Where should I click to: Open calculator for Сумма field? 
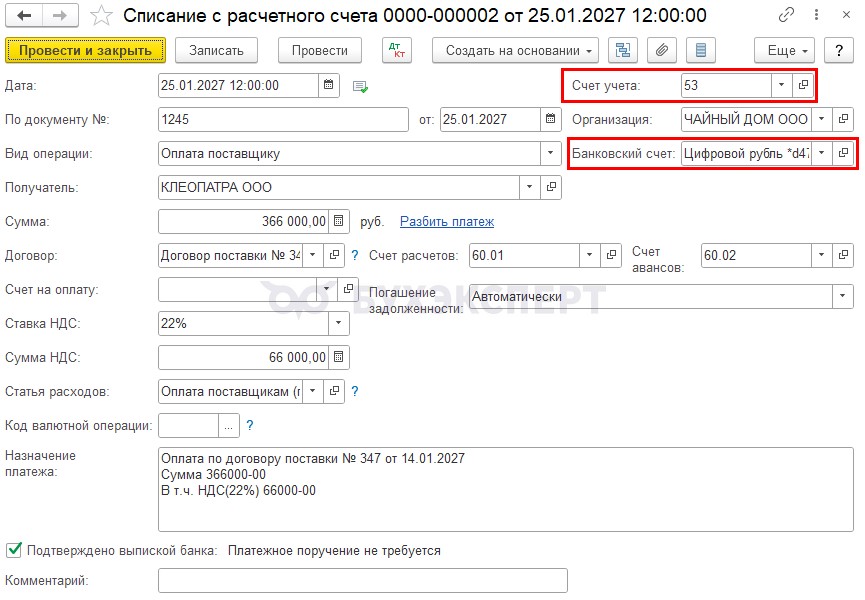[x=339, y=221]
